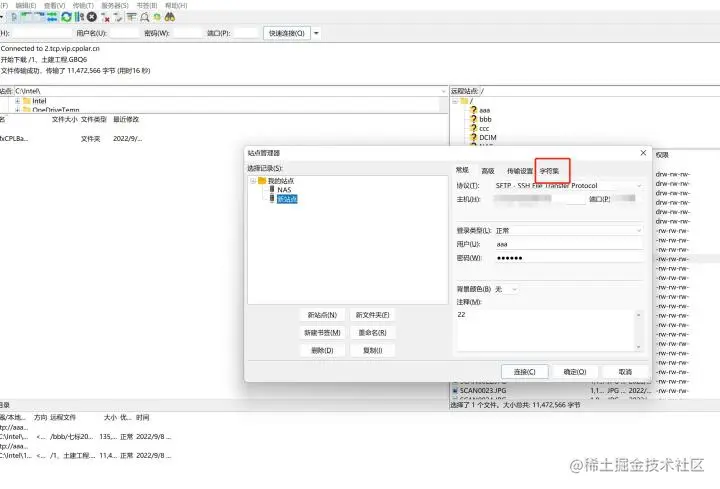
Task: Open the local site path dropdown
Action: [x=443, y=91]
